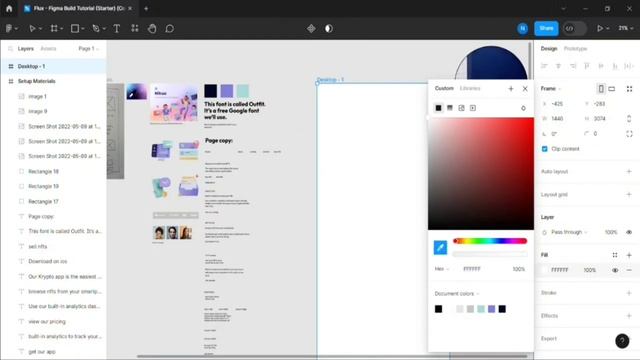Select the Move tool

pyautogui.click(x=32, y=29)
